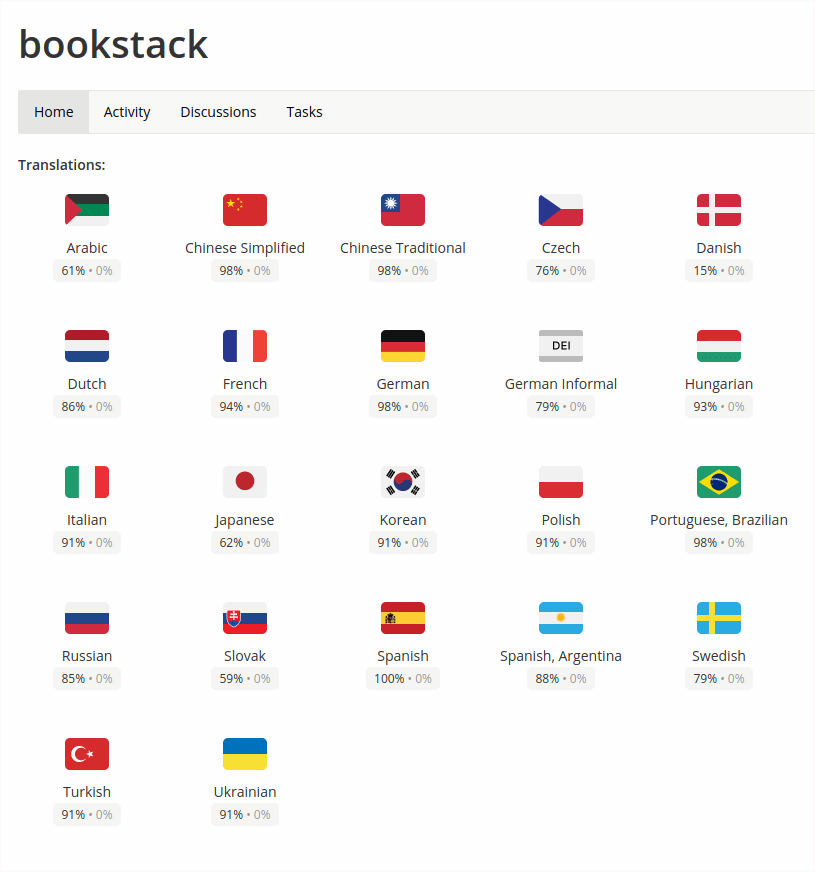Open the Argentina flag icon
The width and height of the screenshot is (815, 872).
click(560, 618)
